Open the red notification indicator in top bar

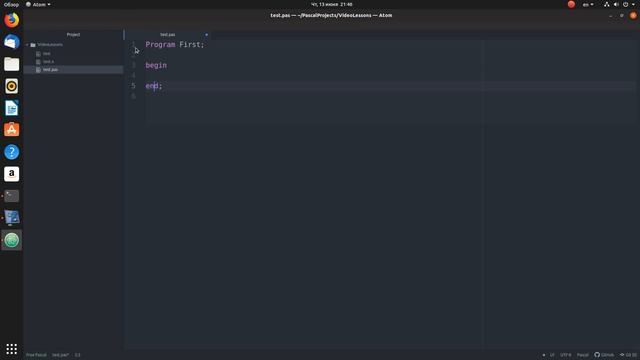[x=571, y=4]
